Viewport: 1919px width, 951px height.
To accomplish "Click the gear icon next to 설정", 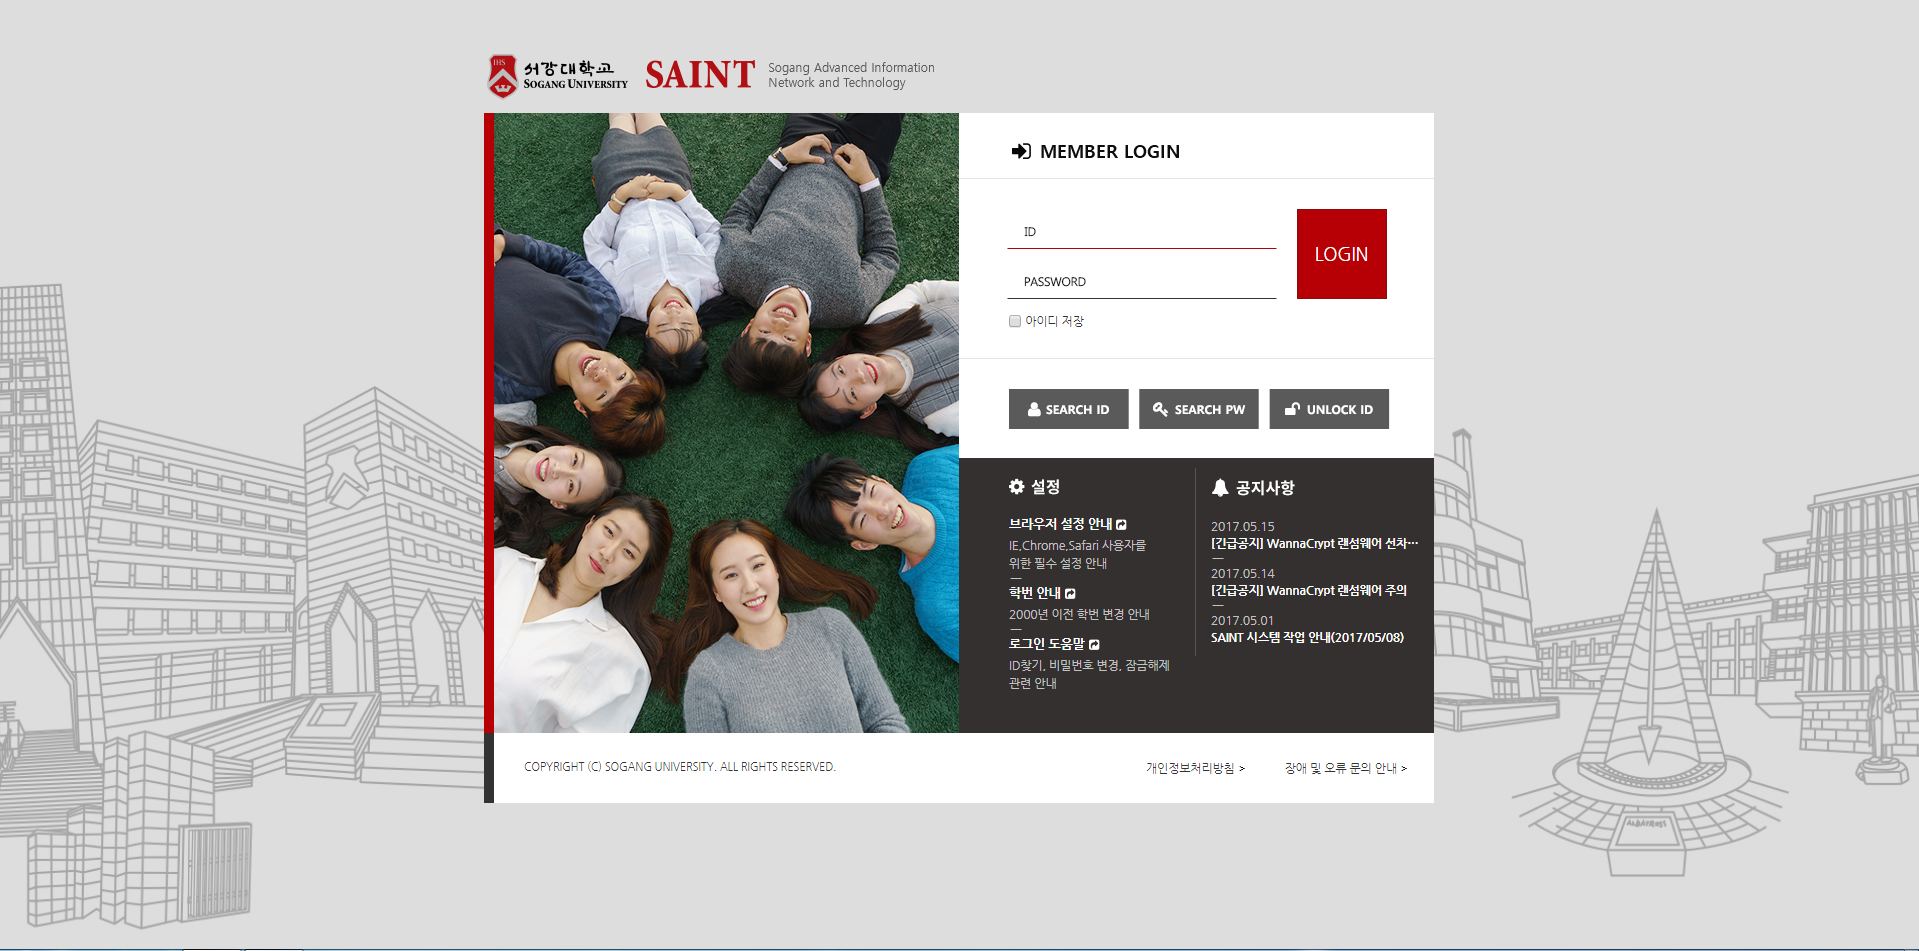I will point(1016,487).
